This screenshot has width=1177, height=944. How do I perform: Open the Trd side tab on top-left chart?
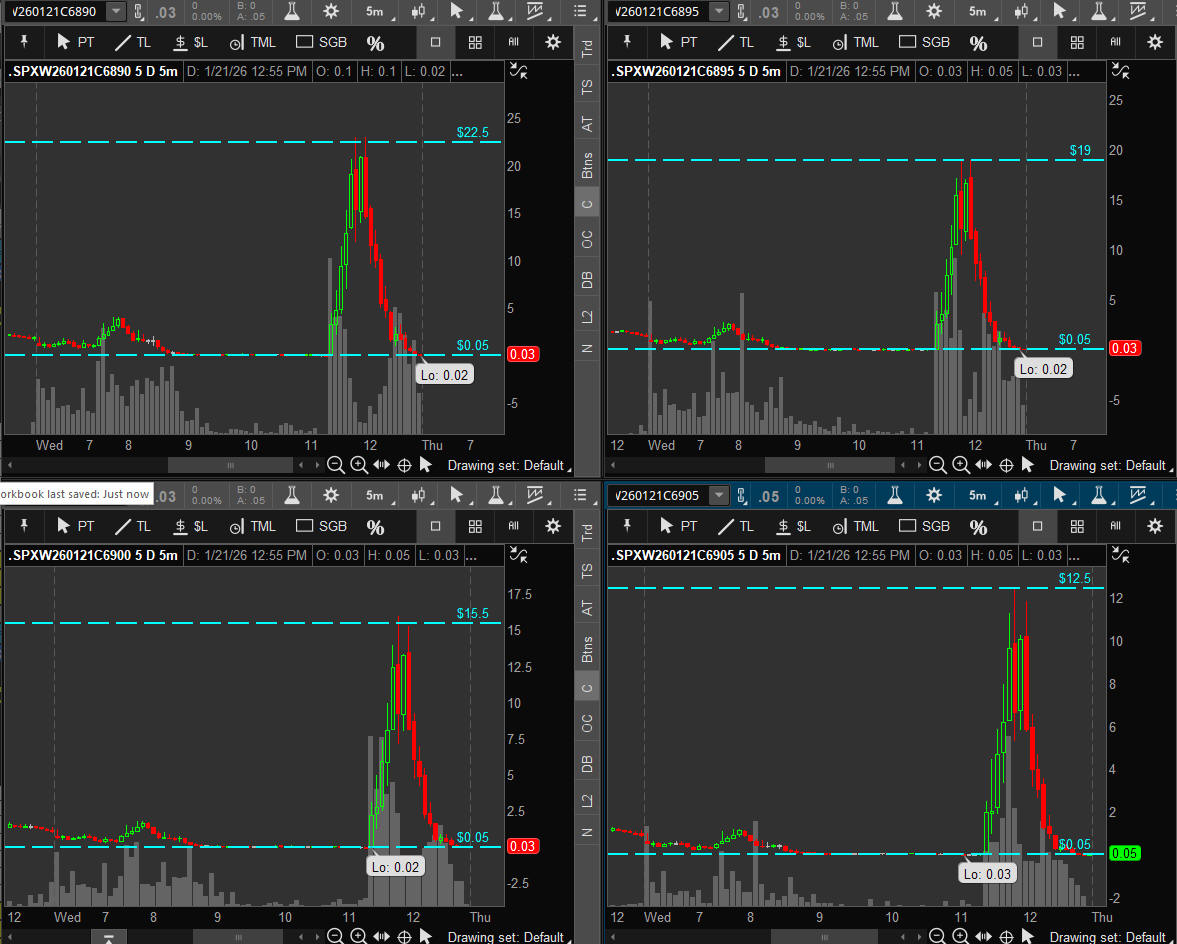click(x=588, y=50)
